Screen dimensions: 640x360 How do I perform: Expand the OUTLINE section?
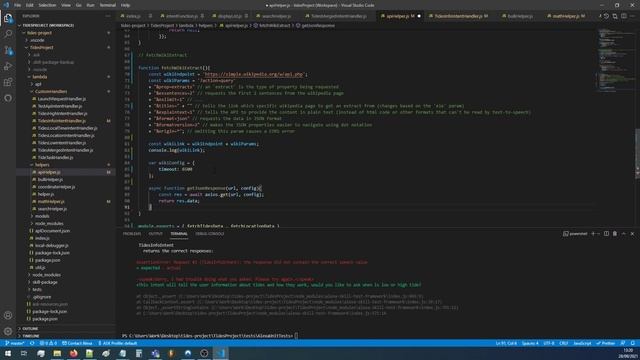click(x=30, y=329)
